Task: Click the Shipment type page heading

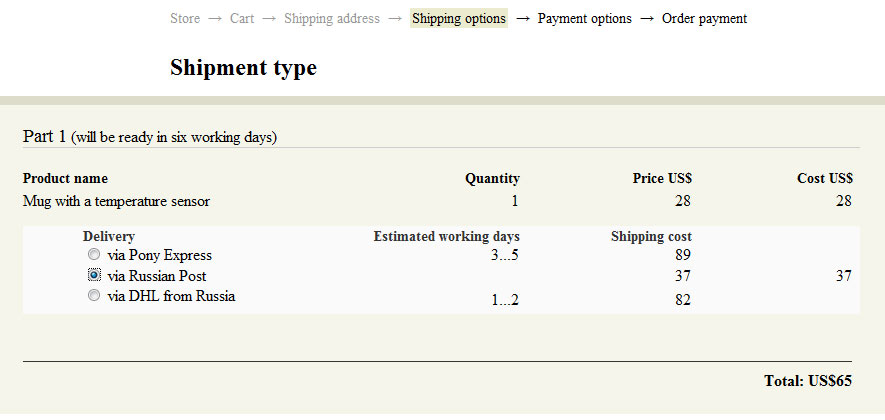Action: (x=243, y=68)
